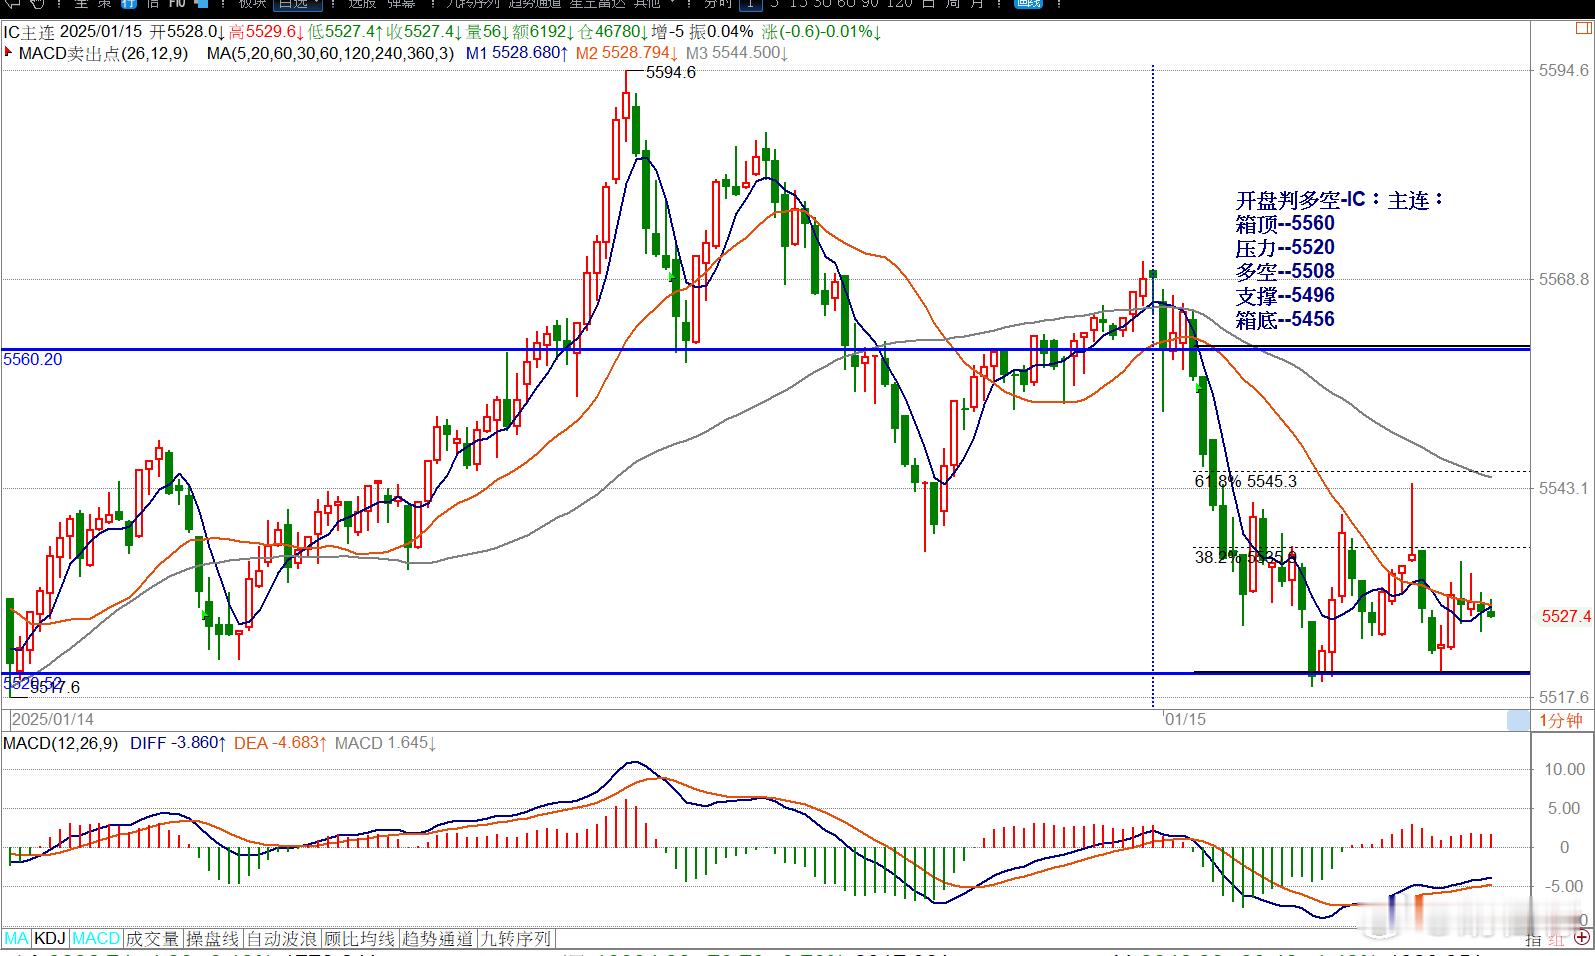
Task: Click the 开5528.0 opening price value
Action: [x=187, y=32]
